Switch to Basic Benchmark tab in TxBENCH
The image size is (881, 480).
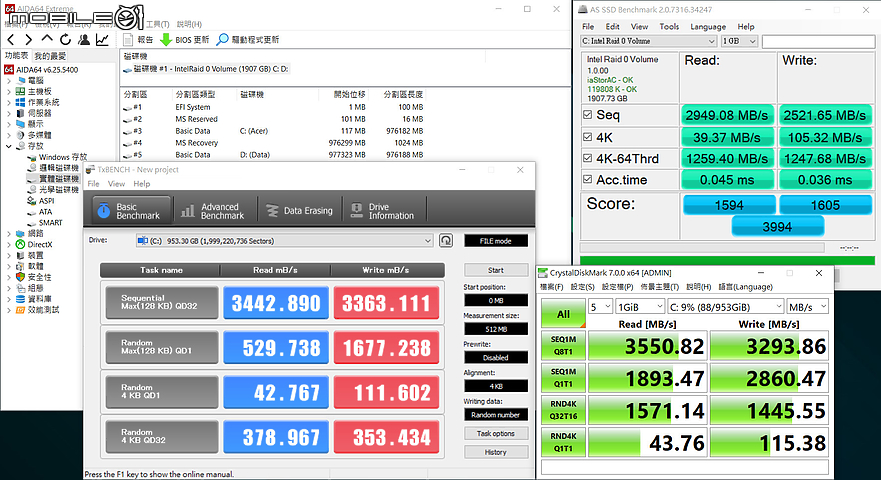coord(129,211)
